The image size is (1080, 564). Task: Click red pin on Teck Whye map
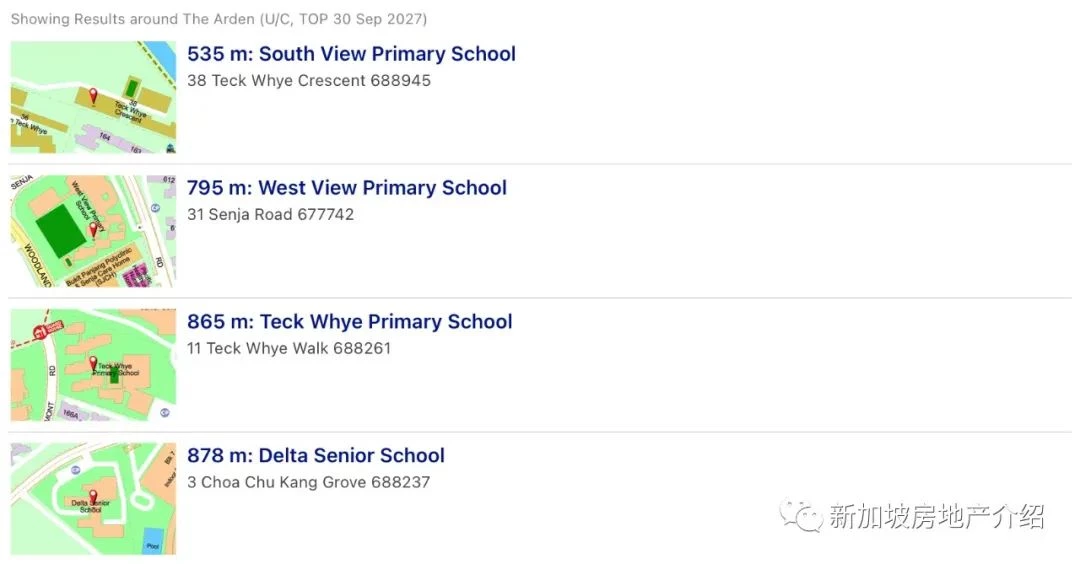[x=93, y=364]
